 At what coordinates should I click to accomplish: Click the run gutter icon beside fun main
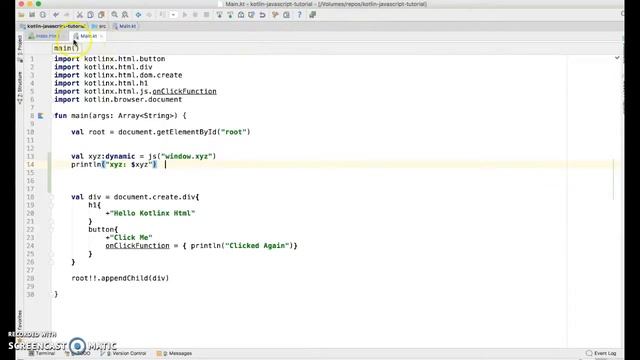tap(40, 116)
